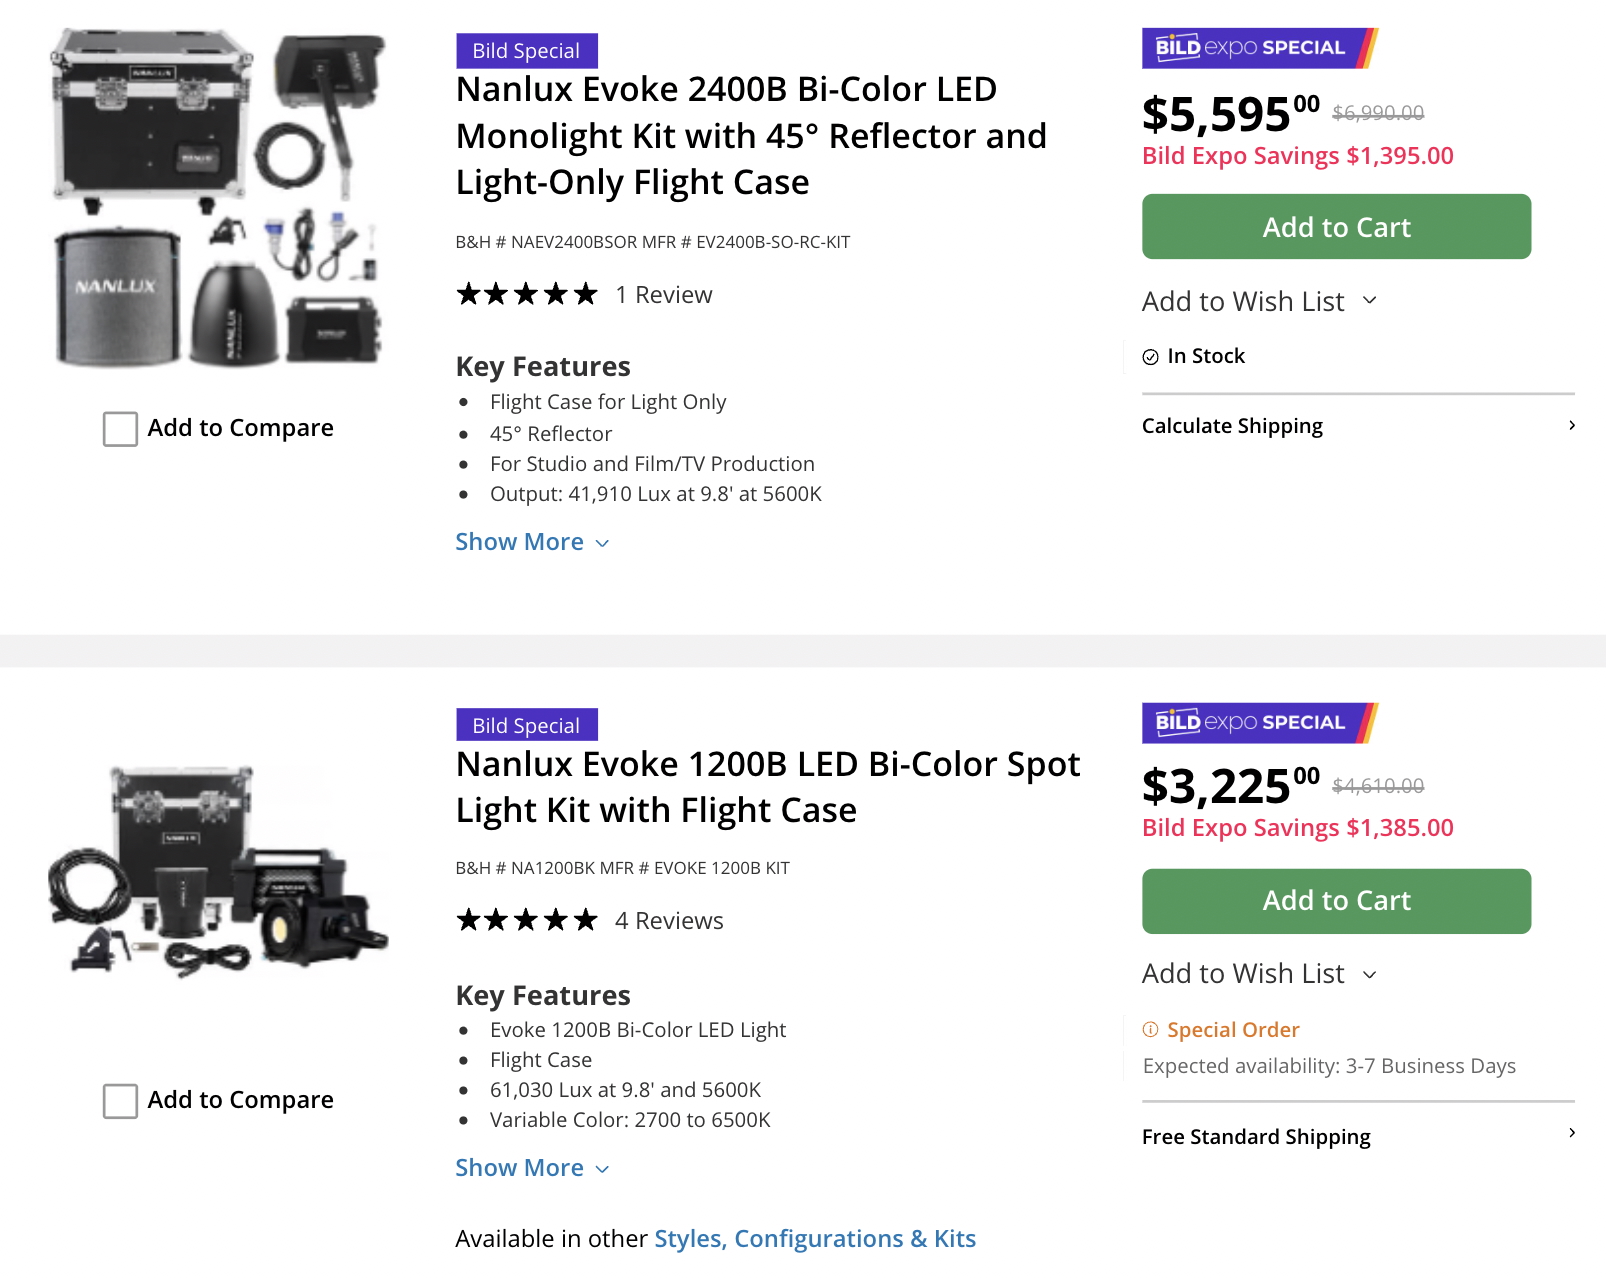Add the Nanlux Evoke 2400B to cart
This screenshot has width=1606, height=1278.
(x=1336, y=227)
